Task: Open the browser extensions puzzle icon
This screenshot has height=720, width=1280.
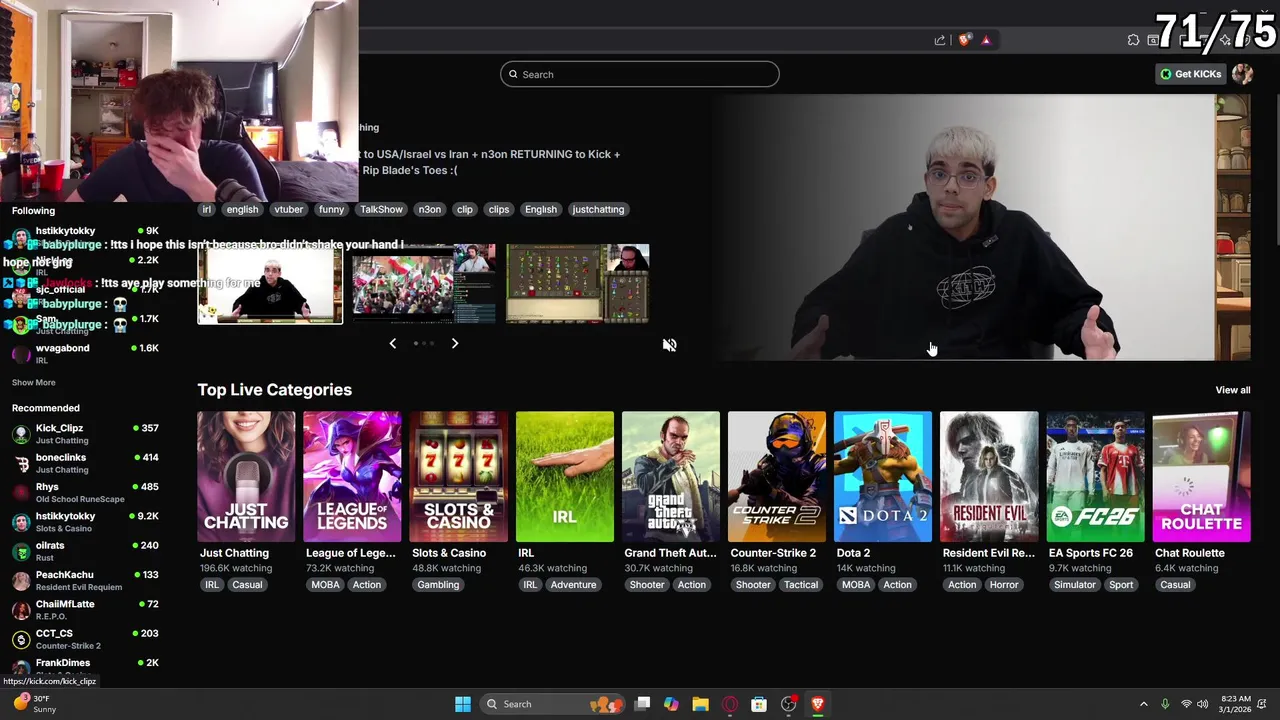Action: tap(1133, 40)
